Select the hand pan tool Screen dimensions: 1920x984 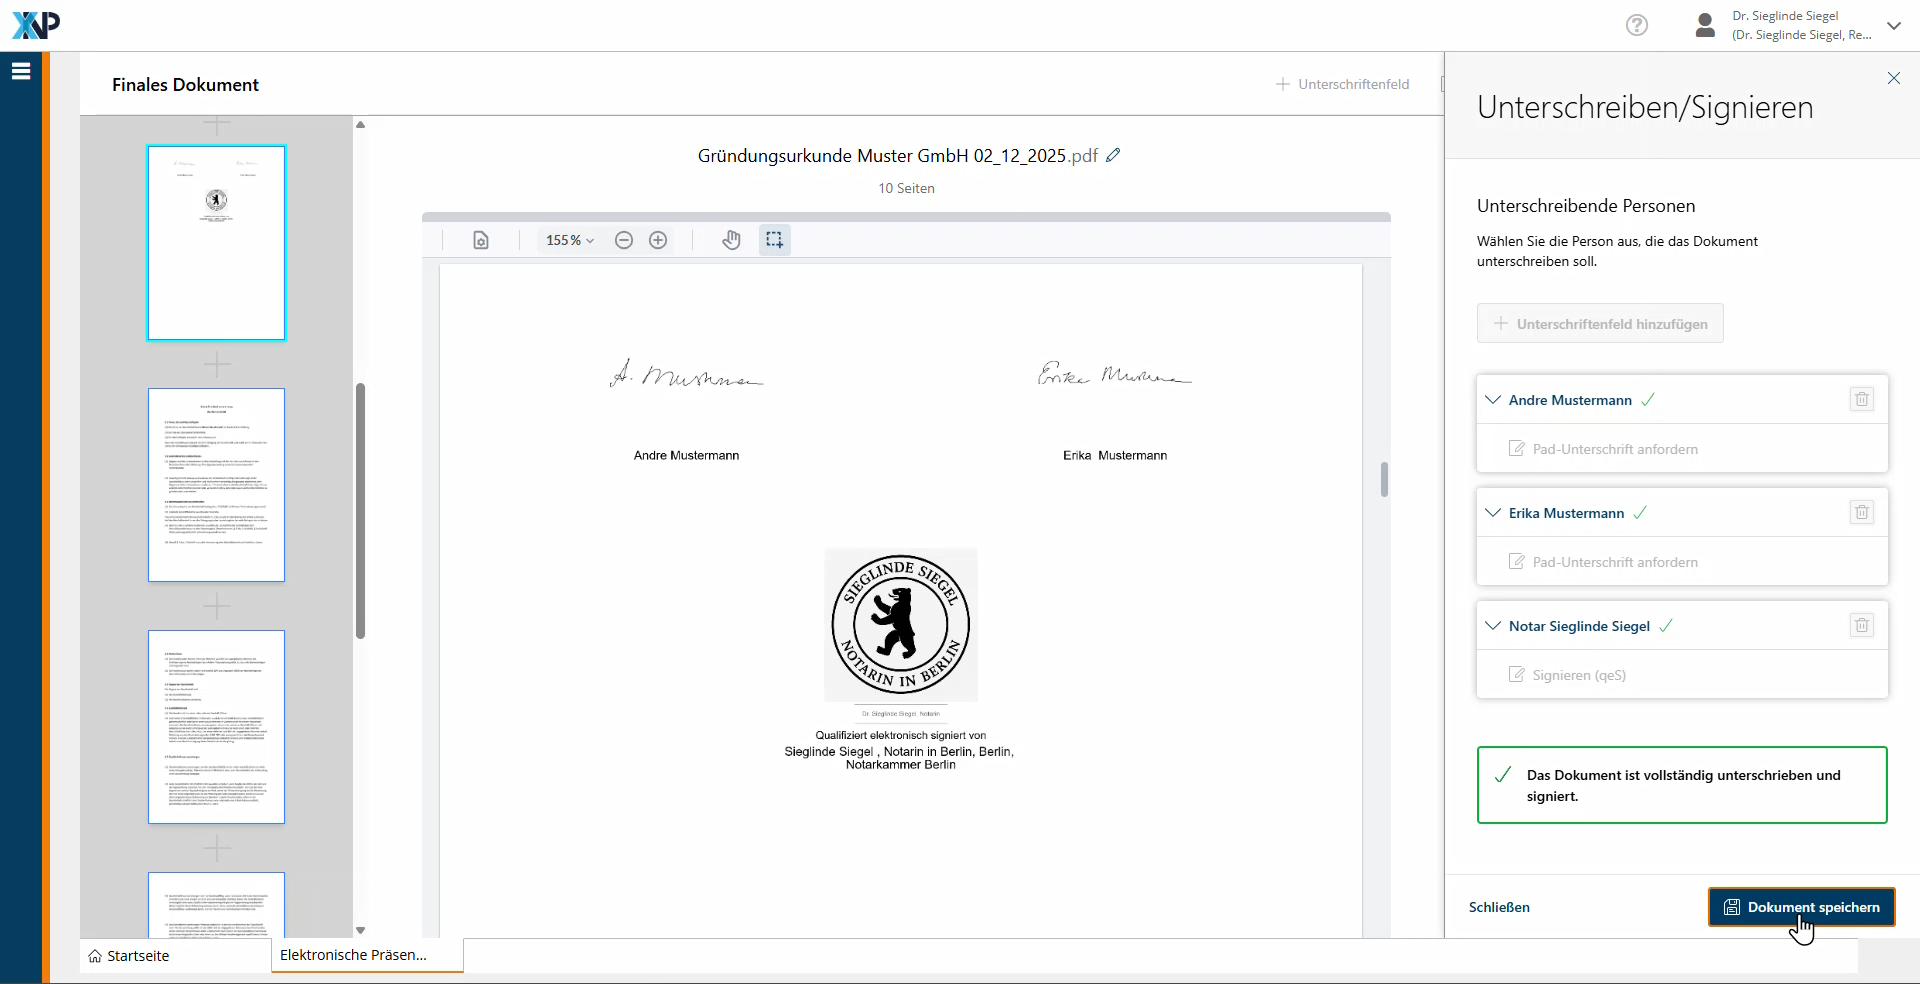click(731, 240)
